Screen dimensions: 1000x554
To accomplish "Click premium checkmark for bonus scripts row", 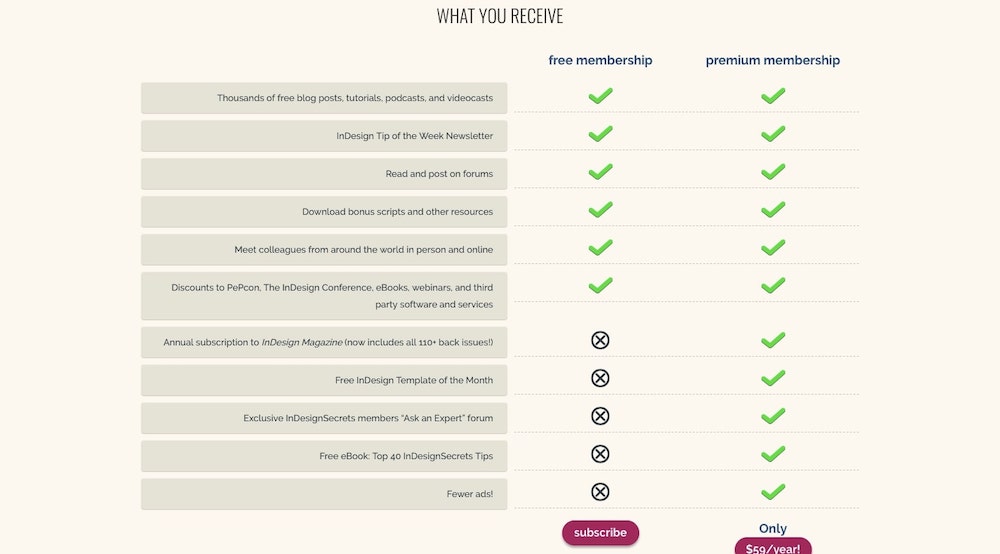I will click(x=773, y=210).
